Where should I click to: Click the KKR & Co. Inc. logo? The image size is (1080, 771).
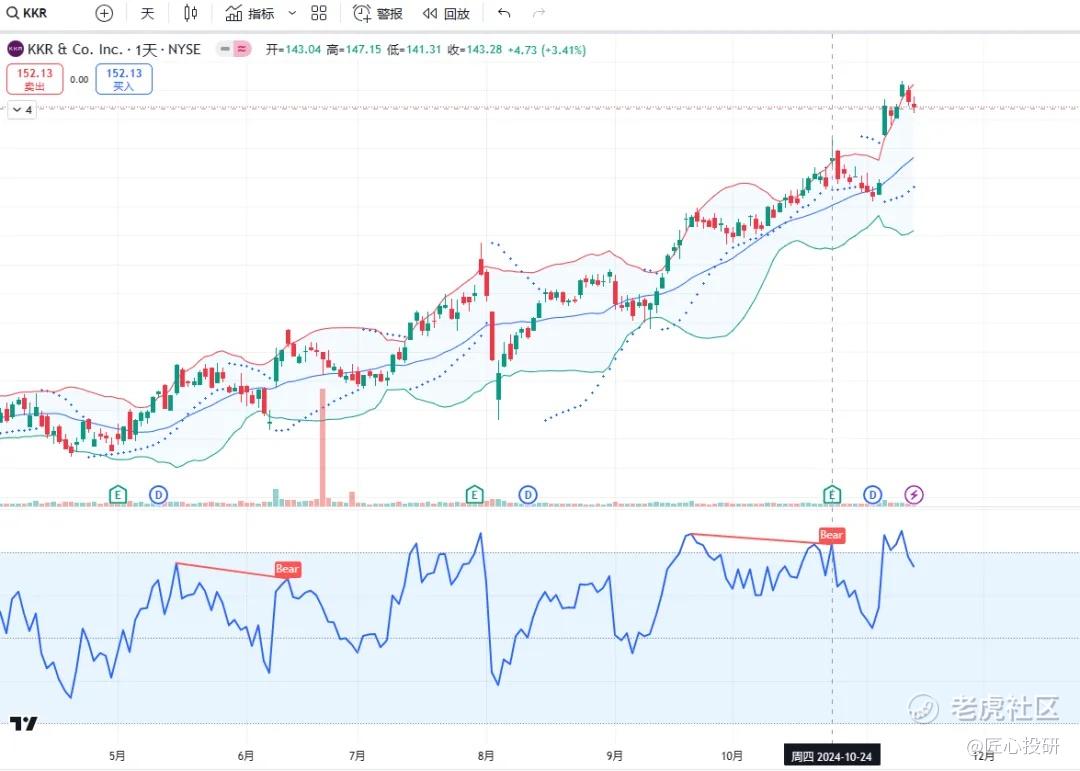pyautogui.click(x=15, y=50)
